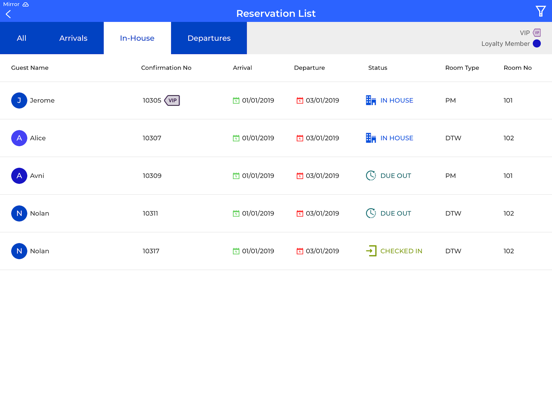Click confirmation number 10307
Viewport: 552px width, 414px height.
pos(152,138)
